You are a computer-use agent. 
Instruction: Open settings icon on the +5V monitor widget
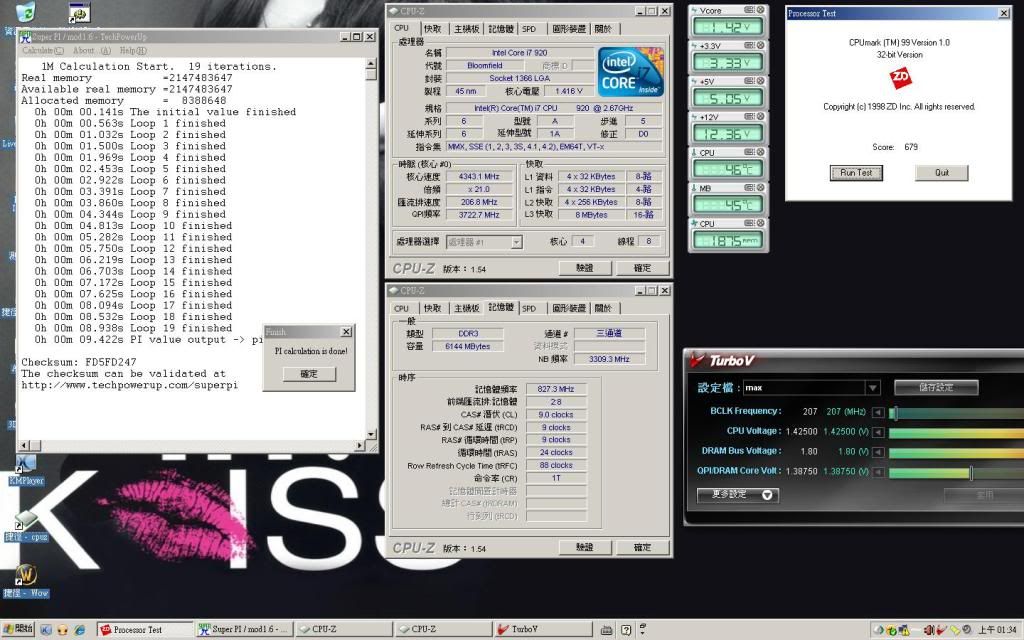[x=749, y=81]
